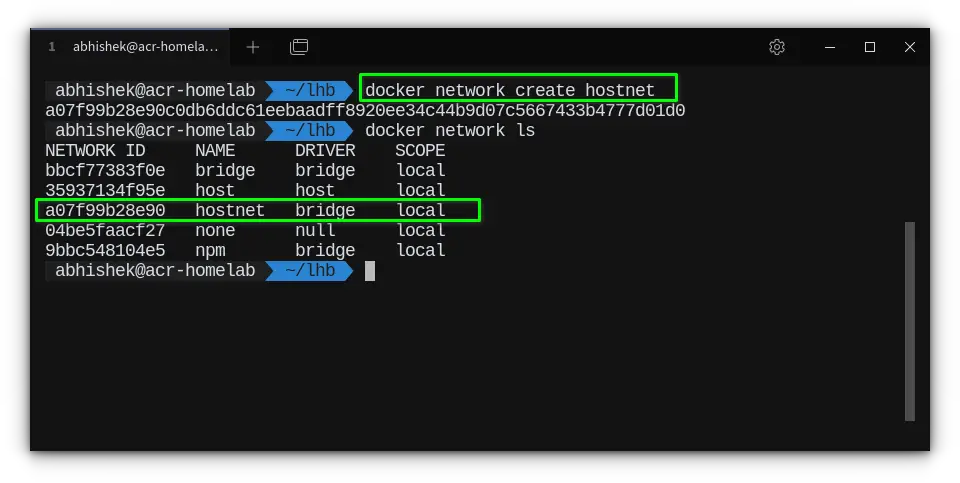Maximize the terminal window

(870, 47)
